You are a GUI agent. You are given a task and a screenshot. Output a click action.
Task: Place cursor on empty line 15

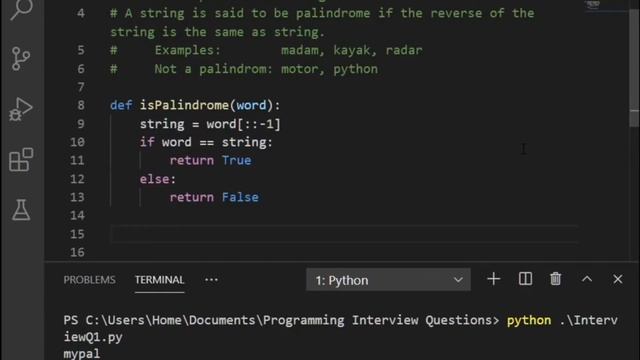tap(344, 234)
